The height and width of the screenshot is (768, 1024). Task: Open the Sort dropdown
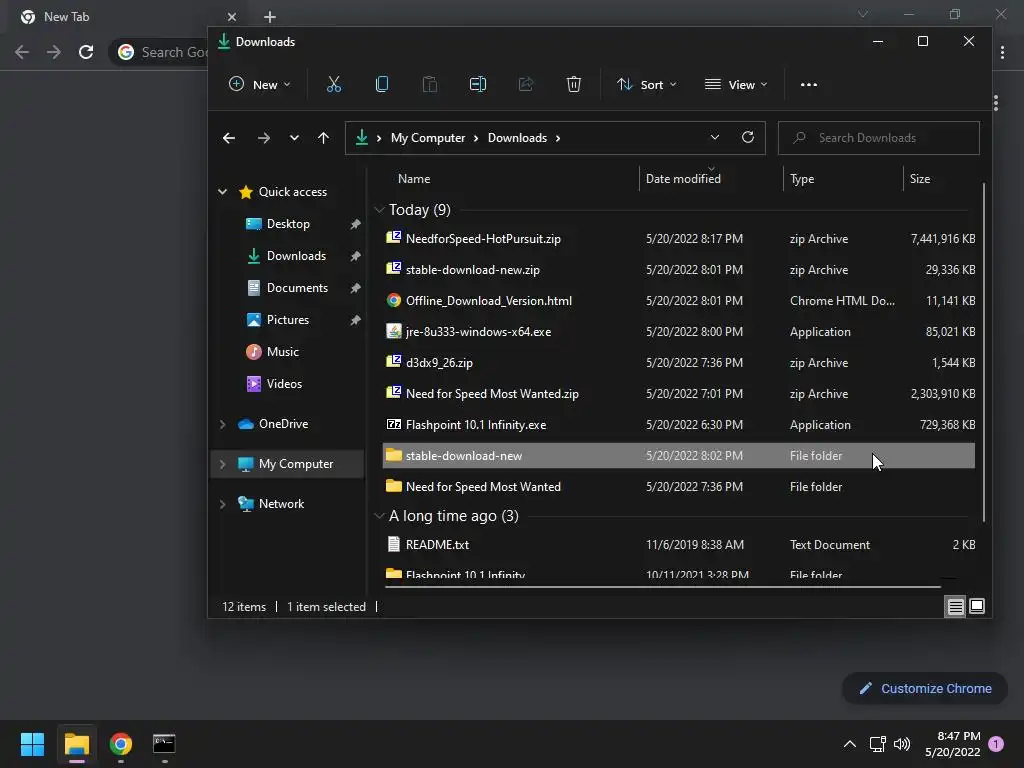point(647,84)
